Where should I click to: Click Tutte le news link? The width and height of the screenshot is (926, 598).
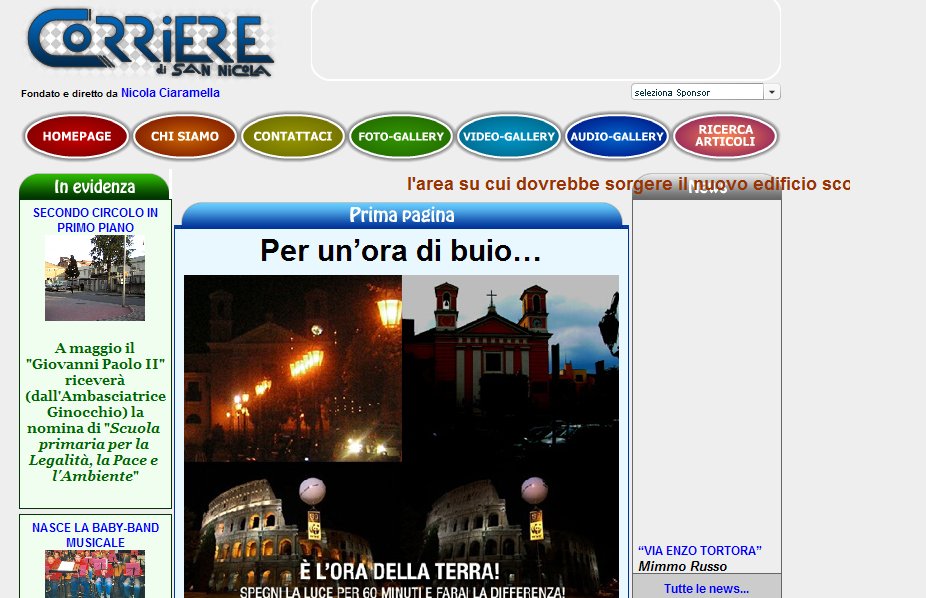point(706,589)
